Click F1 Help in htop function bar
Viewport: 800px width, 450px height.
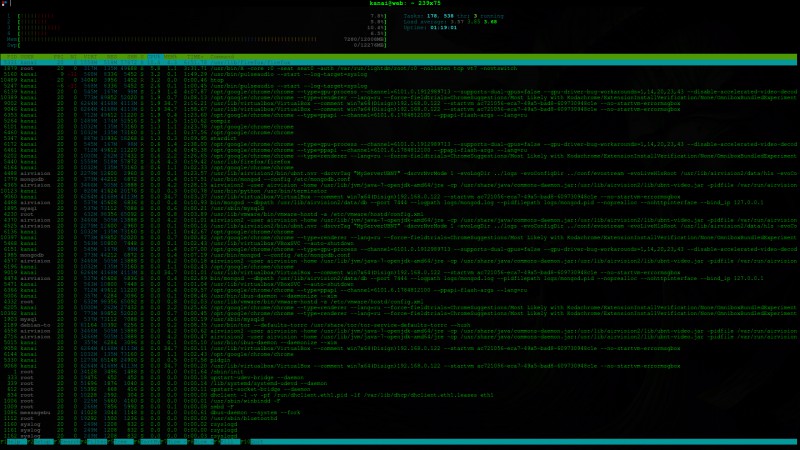[14, 442]
